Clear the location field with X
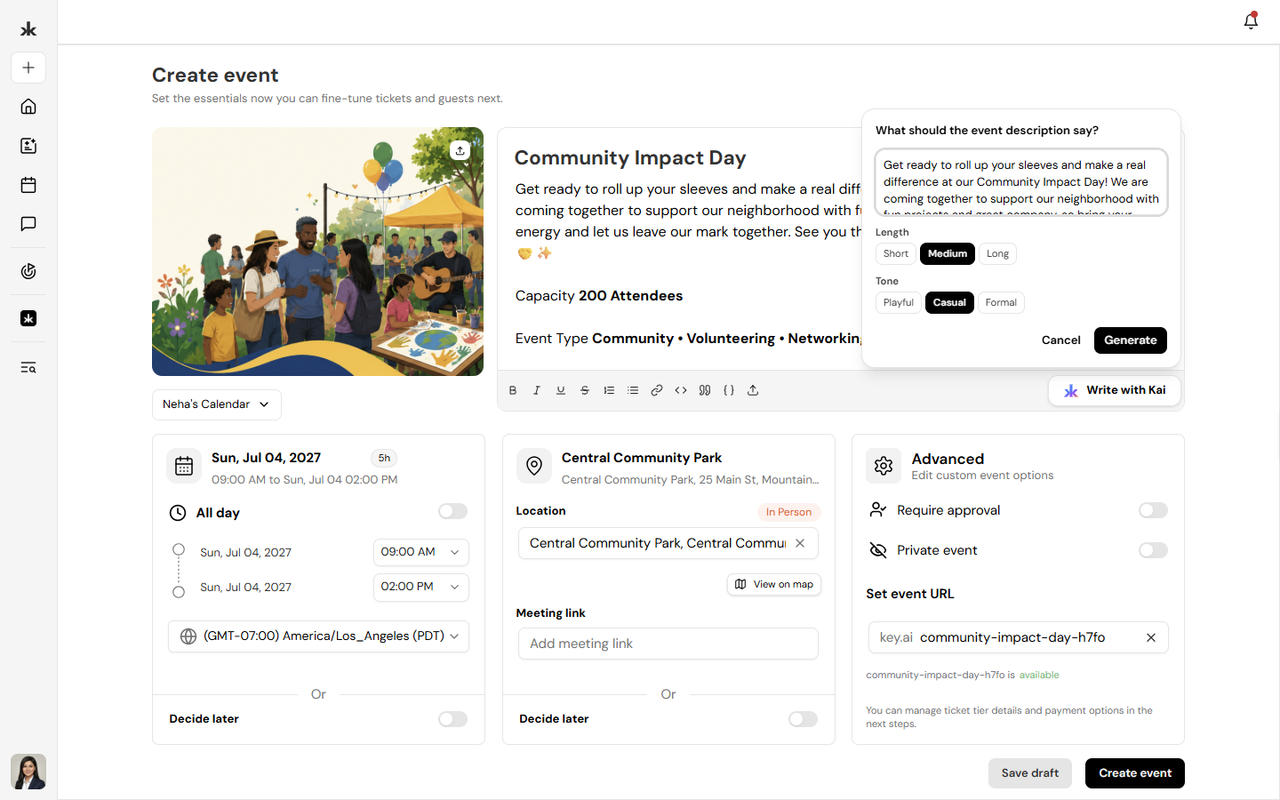This screenshot has height=800, width=1280. [x=800, y=543]
